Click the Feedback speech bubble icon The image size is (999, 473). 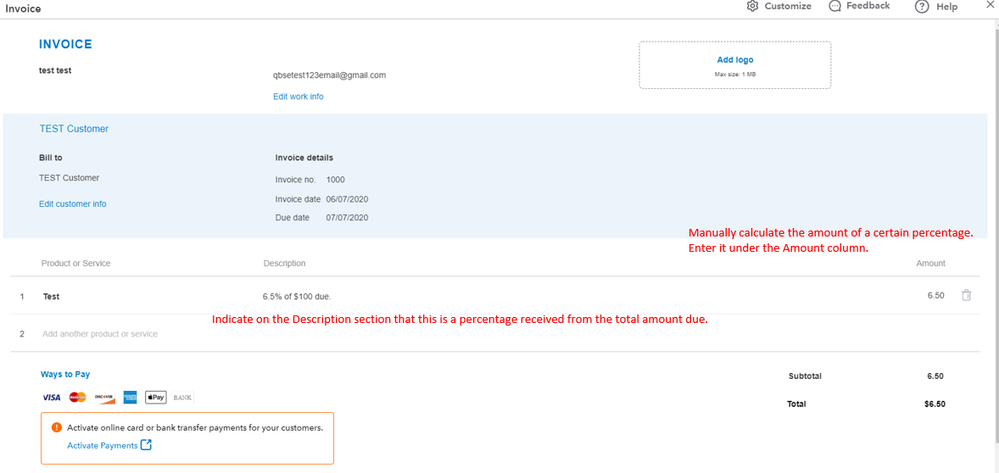click(835, 6)
